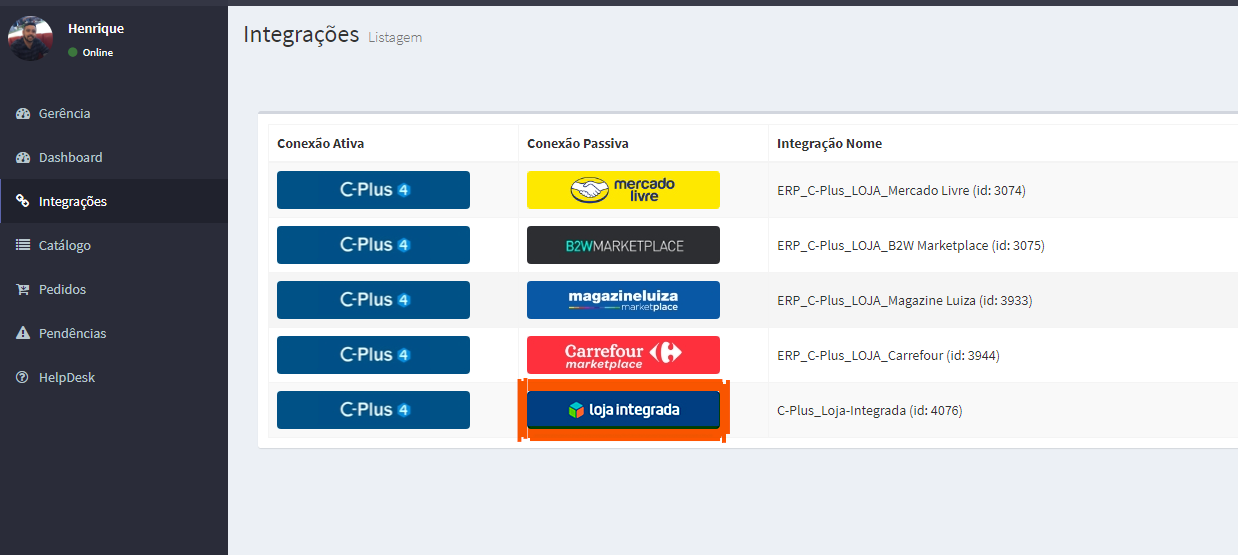Open the B2W Marketplace passive connection logo
Screen dimensions: 1238x555
(x=623, y=245)
